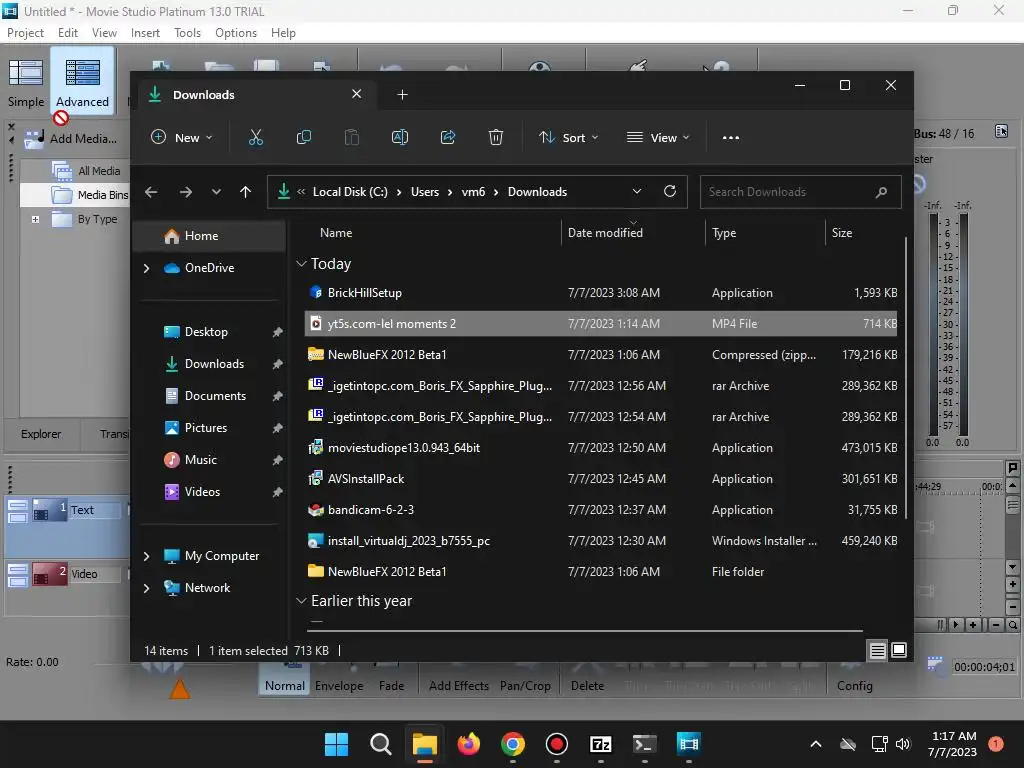This screenshot has width=1024, height=768.
Task: Expand OneDrive in navigation pane
Action: [x=146, y=268]
